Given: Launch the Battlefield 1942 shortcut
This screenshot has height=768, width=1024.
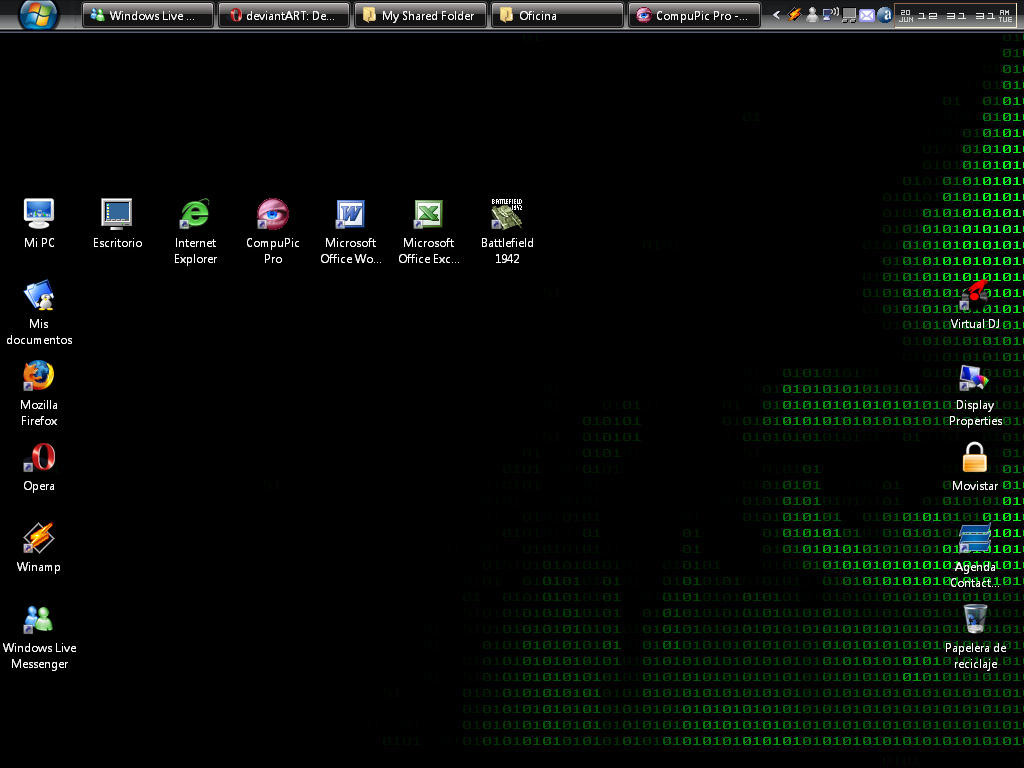Looking at the screenshot, I should (507, 232).
